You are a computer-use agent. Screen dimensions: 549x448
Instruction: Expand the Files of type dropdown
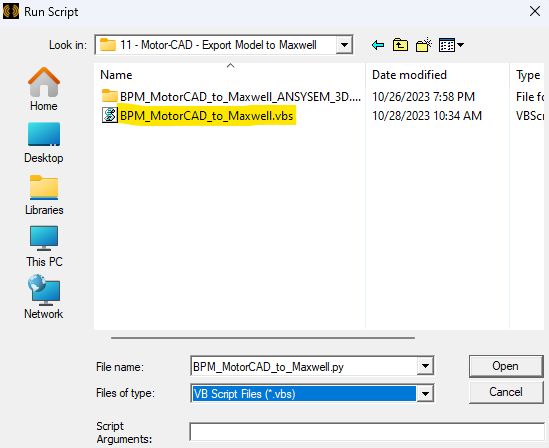(425, 393)
